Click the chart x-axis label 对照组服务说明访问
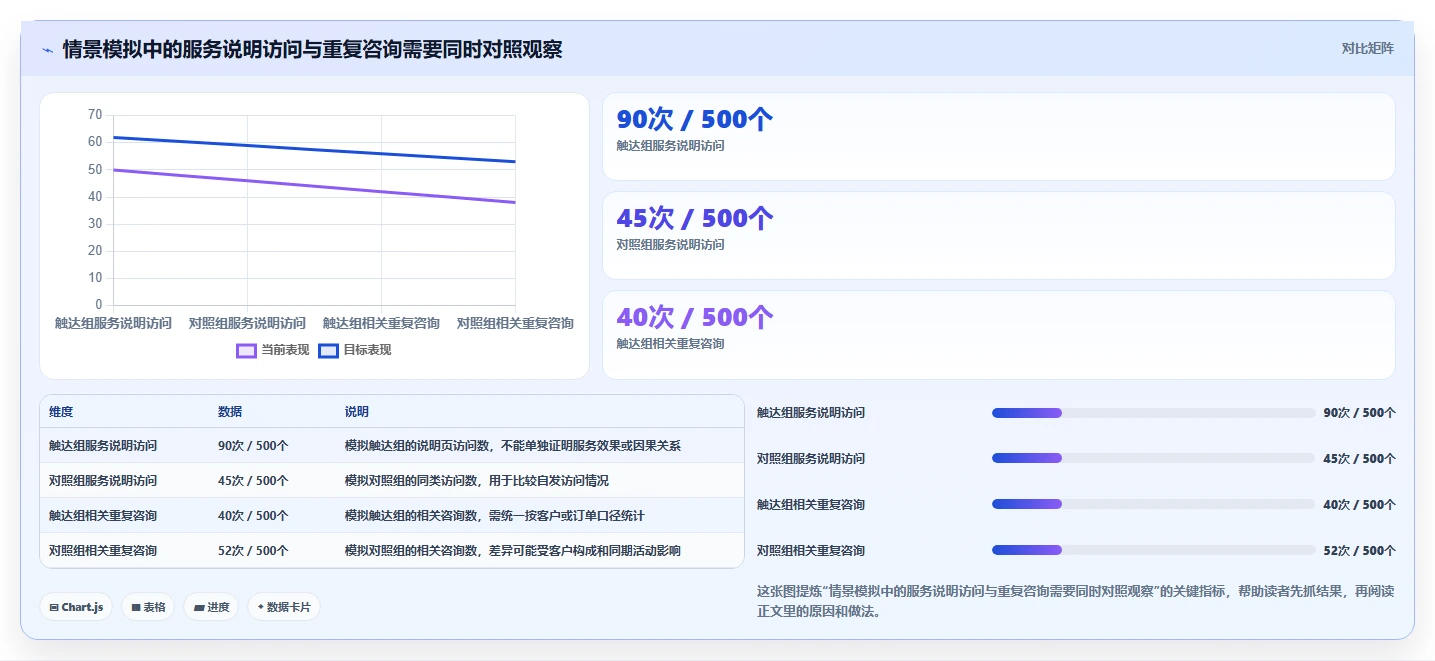Screen dimensions: 1435x661 (247, 323)
